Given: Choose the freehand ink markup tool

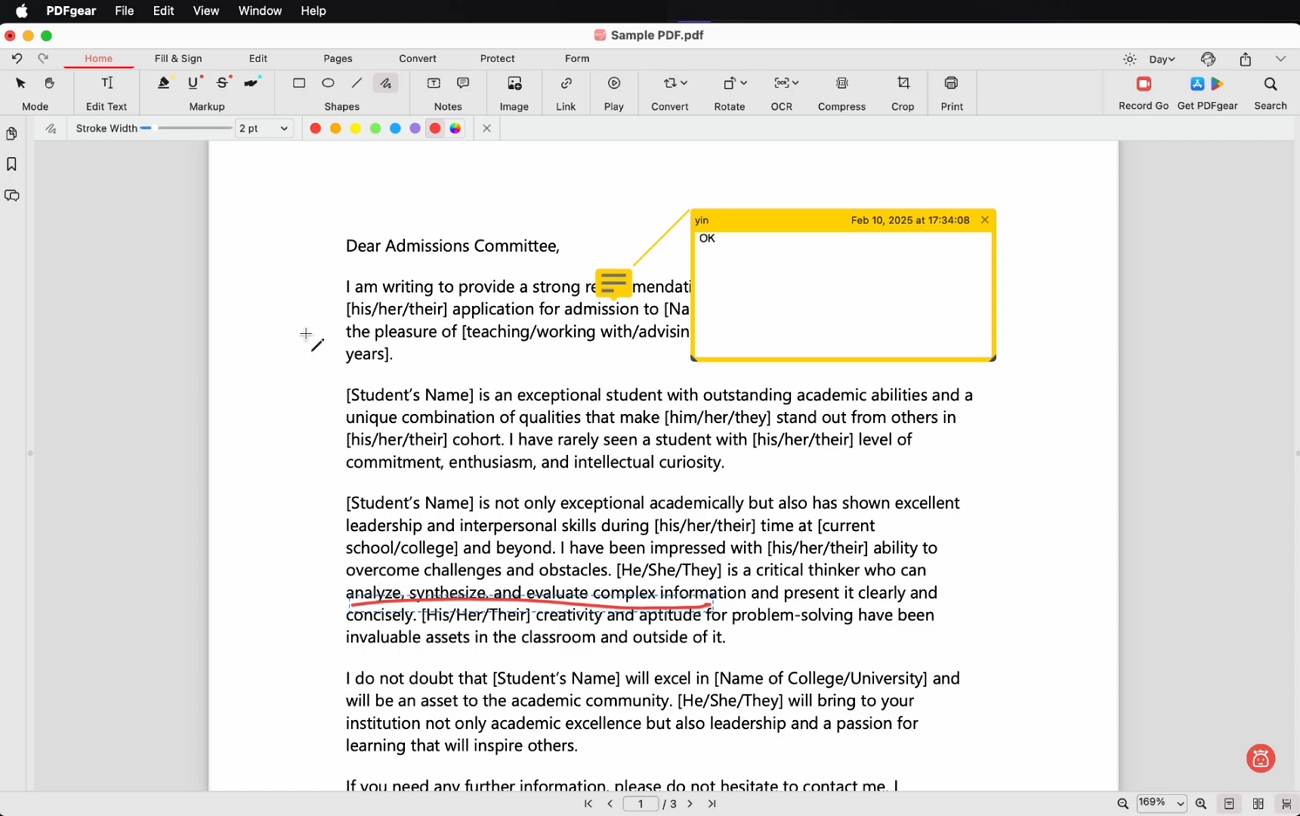Looking at the screenshot, I should [x=251, y=84].
